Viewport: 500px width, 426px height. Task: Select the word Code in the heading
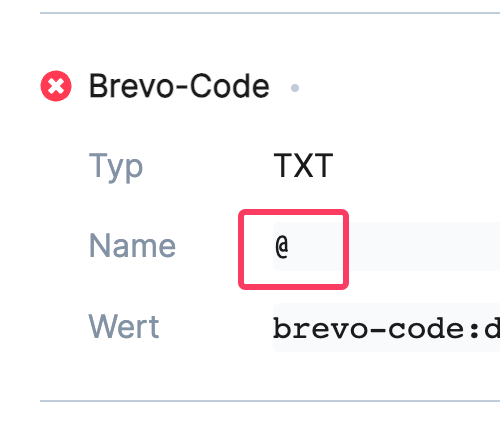[x=230, y=86]
